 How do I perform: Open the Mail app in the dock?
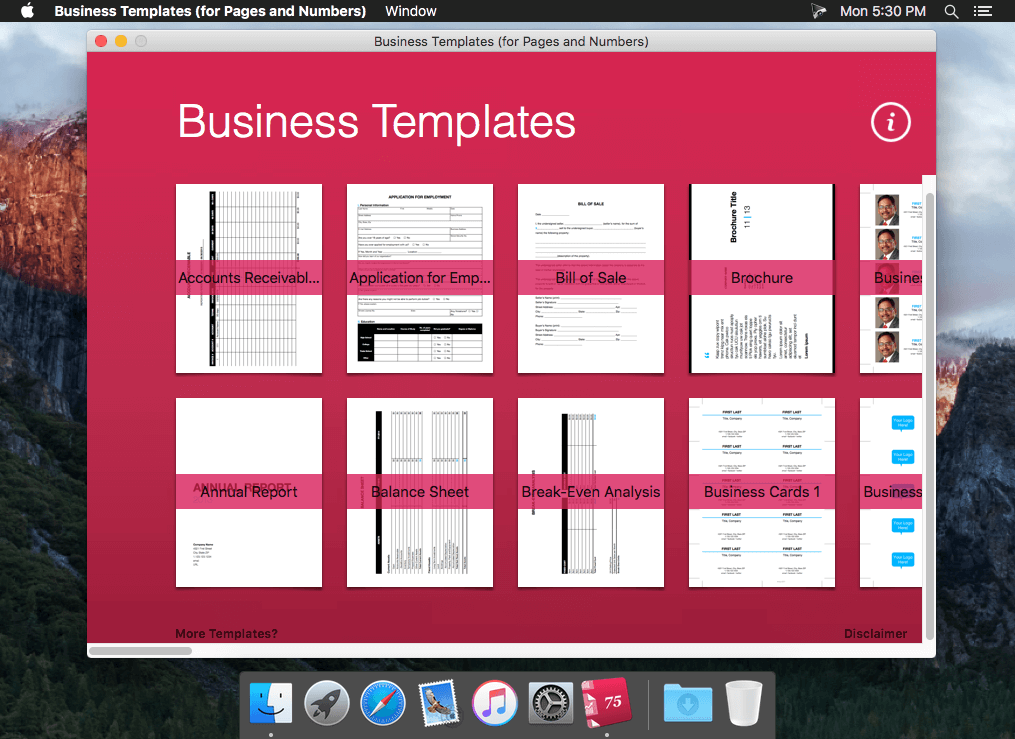(438, 703)
